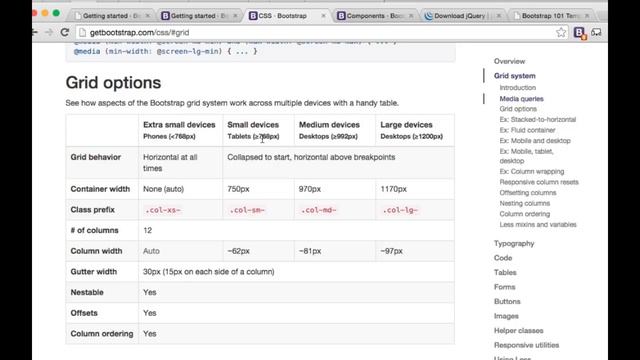640x360 pixels.
Task: Click the @media min-width screen-lg-min code line
Action: click(165, 51)
